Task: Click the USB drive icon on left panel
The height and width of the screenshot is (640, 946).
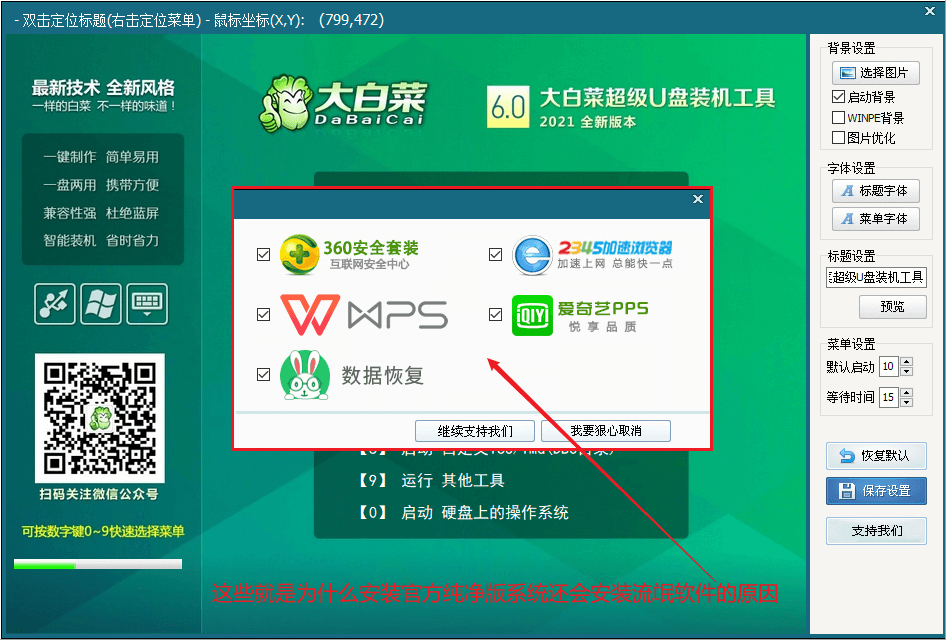Action: click(55, 304)
